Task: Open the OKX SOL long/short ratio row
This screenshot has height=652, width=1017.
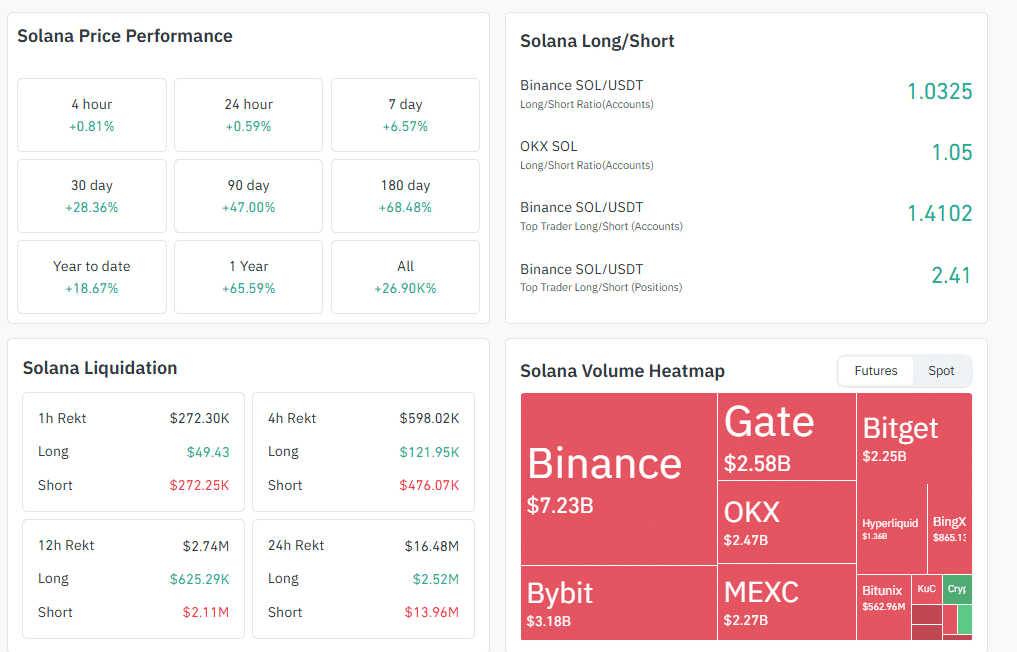Action: coord(746,154)
